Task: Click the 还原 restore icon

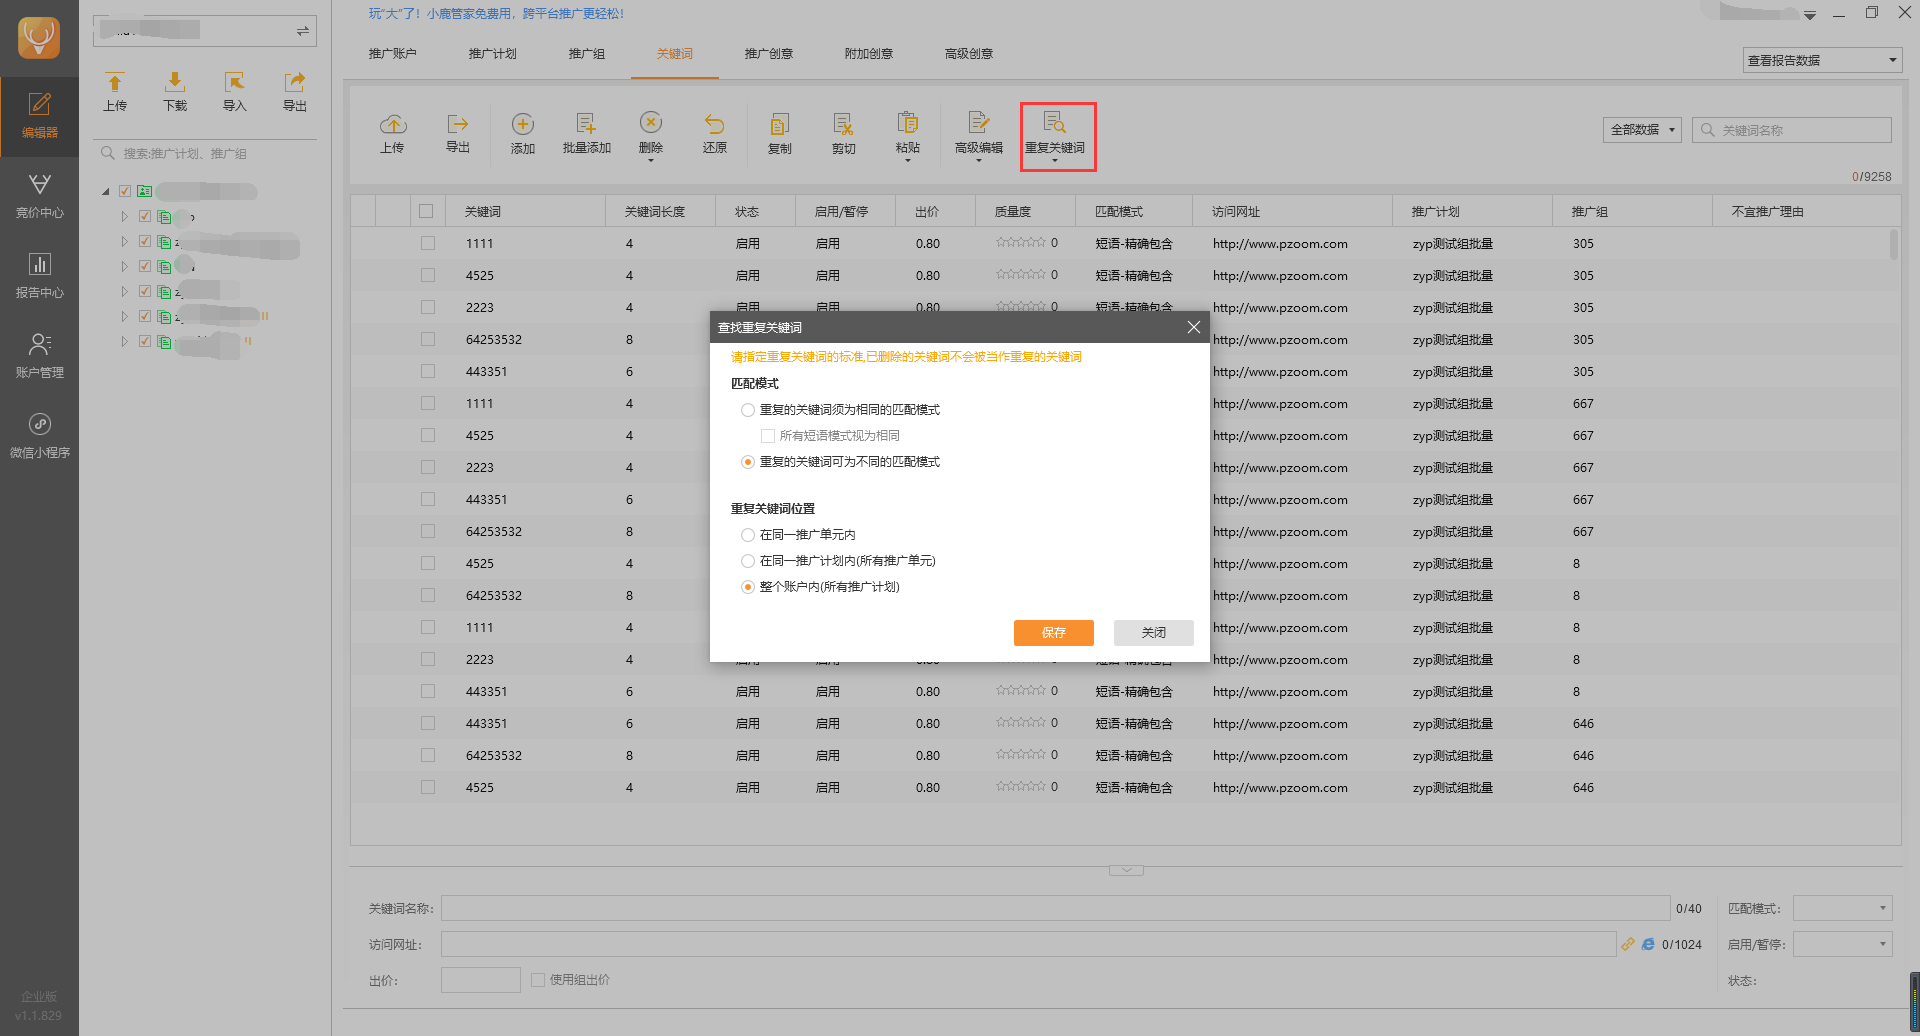Action: [x=714, y=134]
